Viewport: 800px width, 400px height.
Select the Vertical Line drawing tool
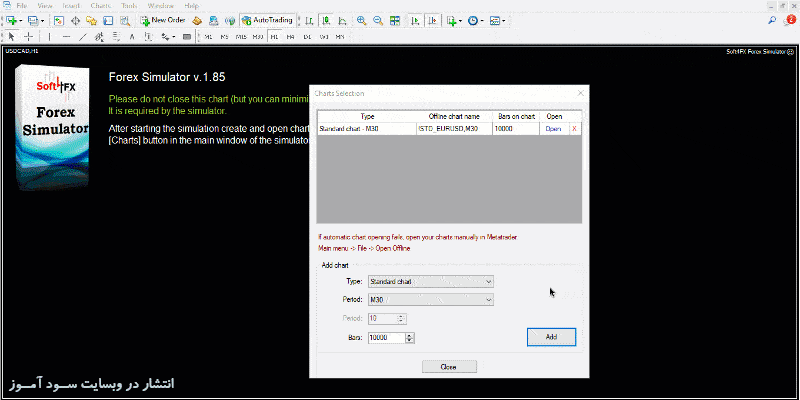pos(49,36)
